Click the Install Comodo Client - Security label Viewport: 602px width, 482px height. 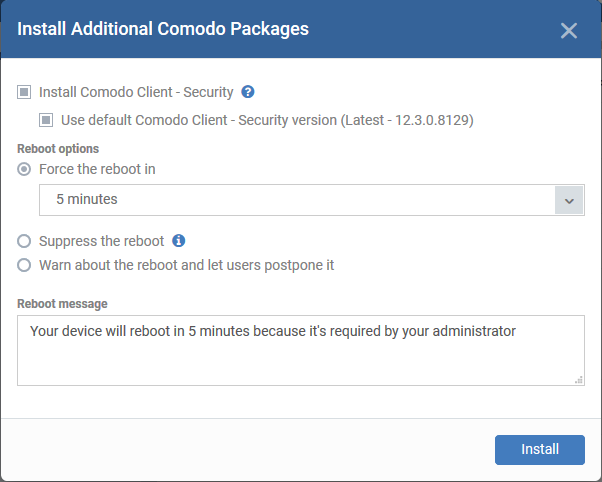(x=136, y=93)
